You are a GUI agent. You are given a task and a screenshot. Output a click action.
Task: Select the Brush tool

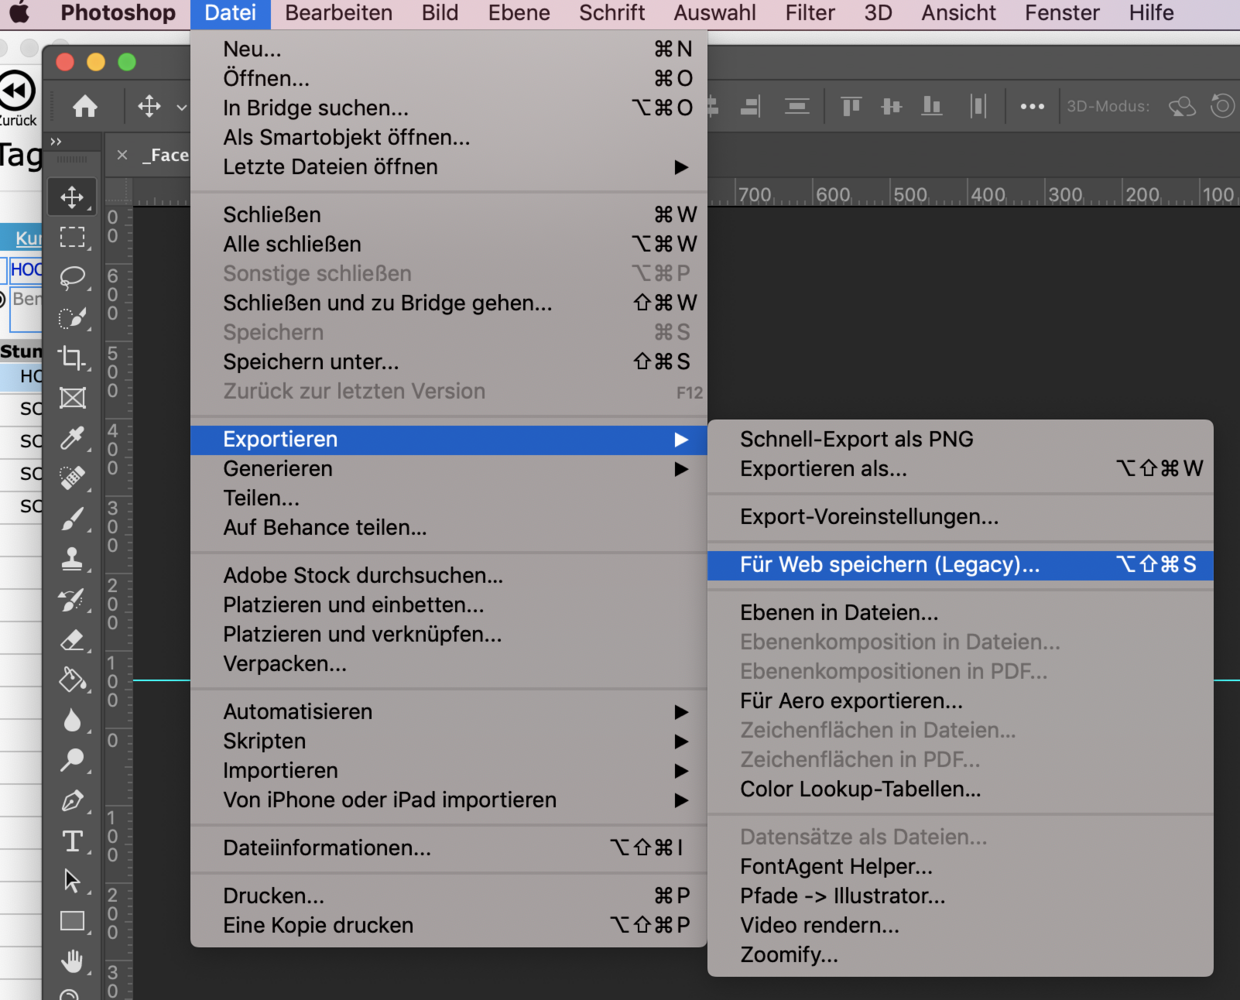pos(72,519)
